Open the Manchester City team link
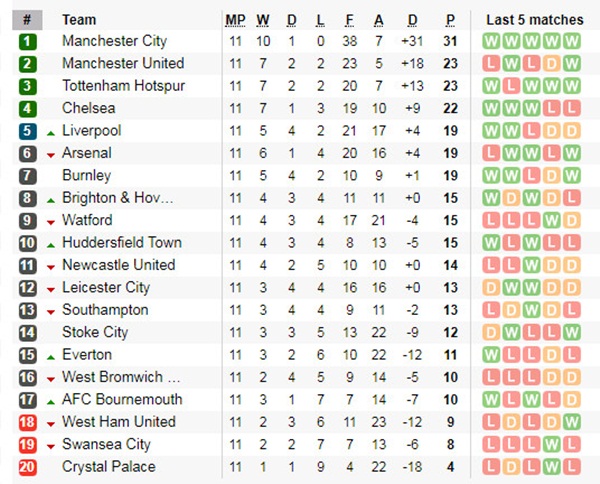The width and height of the screenshot is (600, 484). click(x=114, y=42)
